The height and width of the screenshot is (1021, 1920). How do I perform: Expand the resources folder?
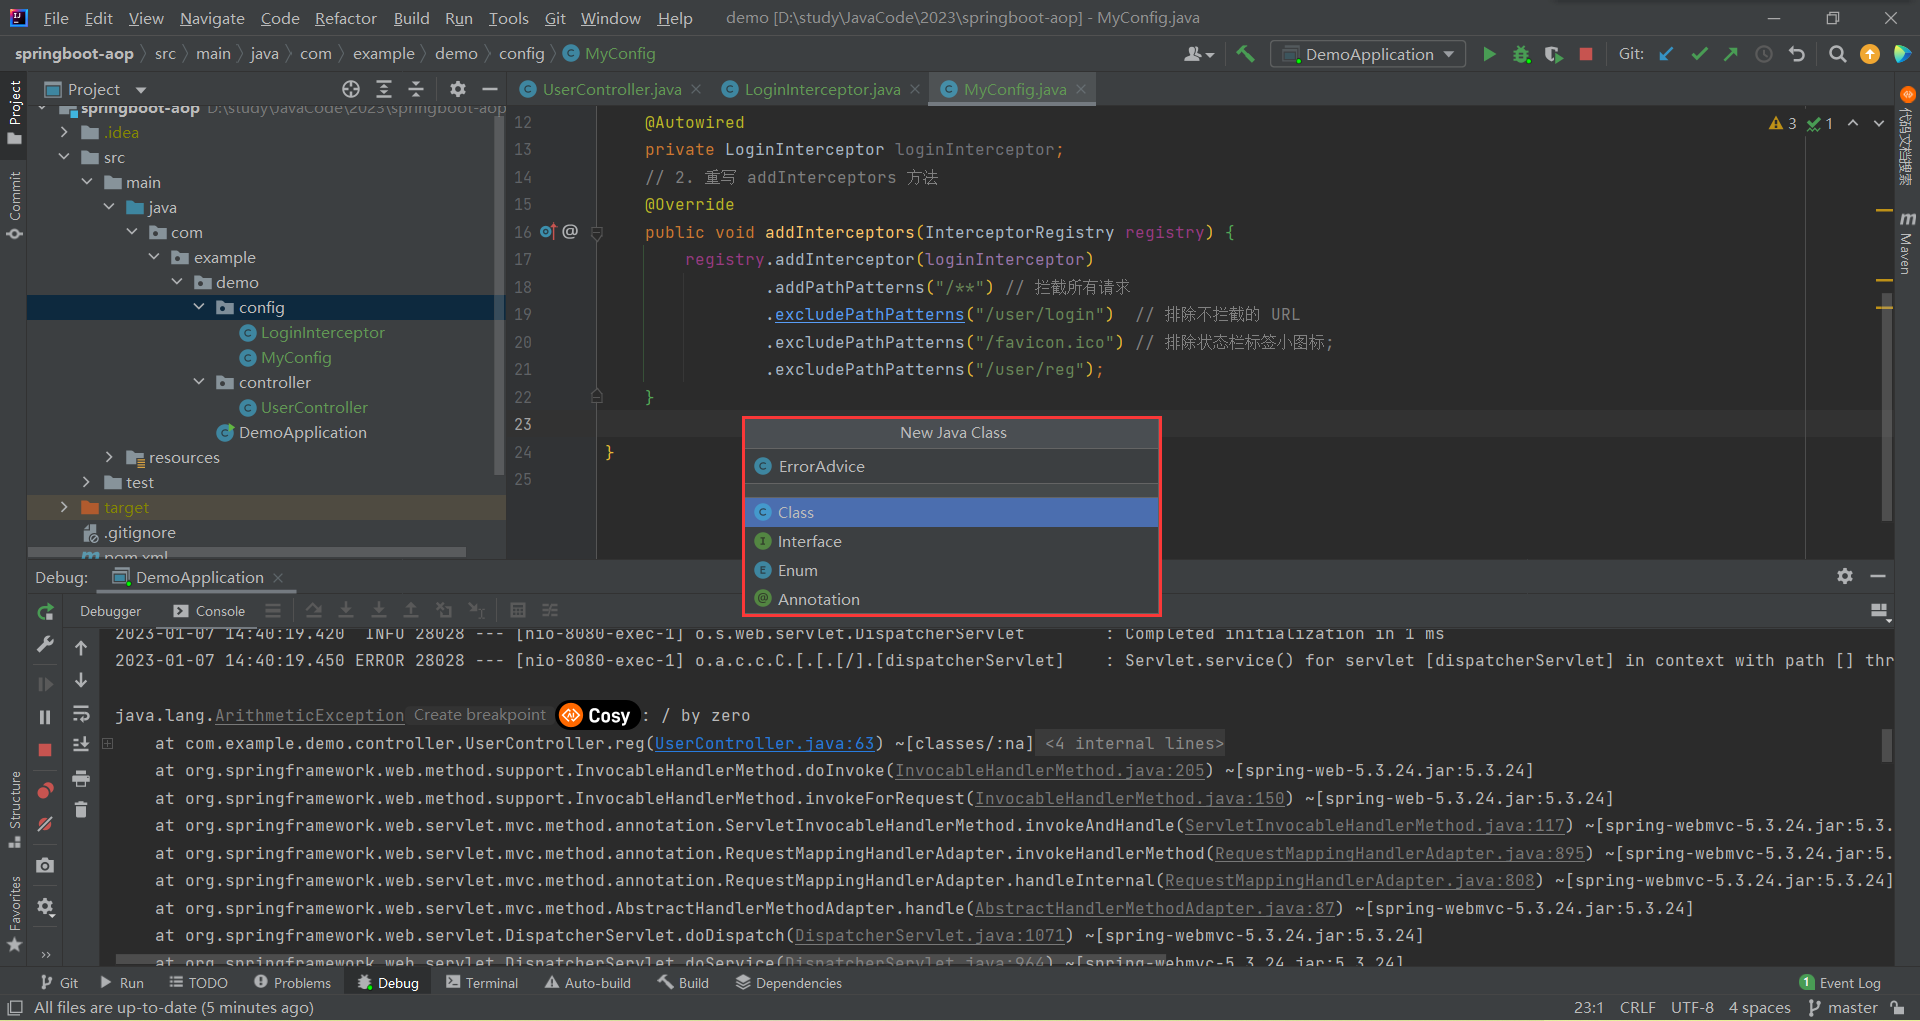pyautogui.click(x=109, y=457)
